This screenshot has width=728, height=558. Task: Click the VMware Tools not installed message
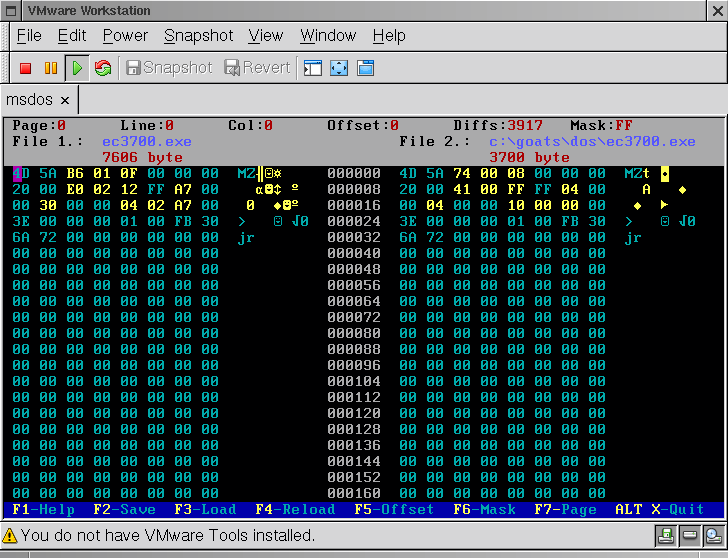point(168,536)
